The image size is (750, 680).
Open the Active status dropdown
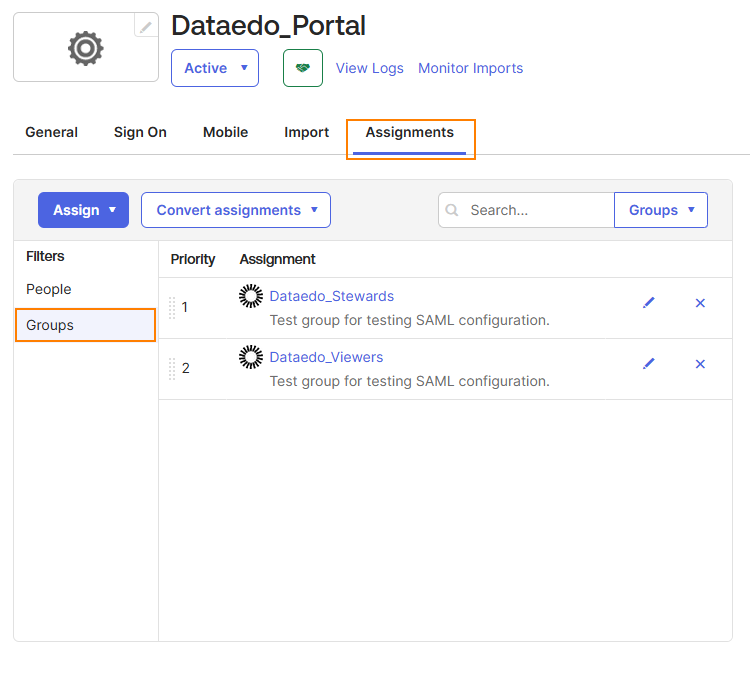tap(215, 68)
